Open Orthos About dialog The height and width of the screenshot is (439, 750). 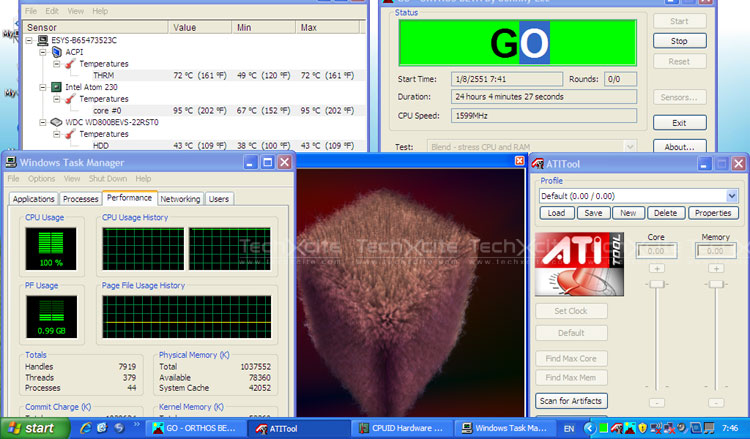679,146
